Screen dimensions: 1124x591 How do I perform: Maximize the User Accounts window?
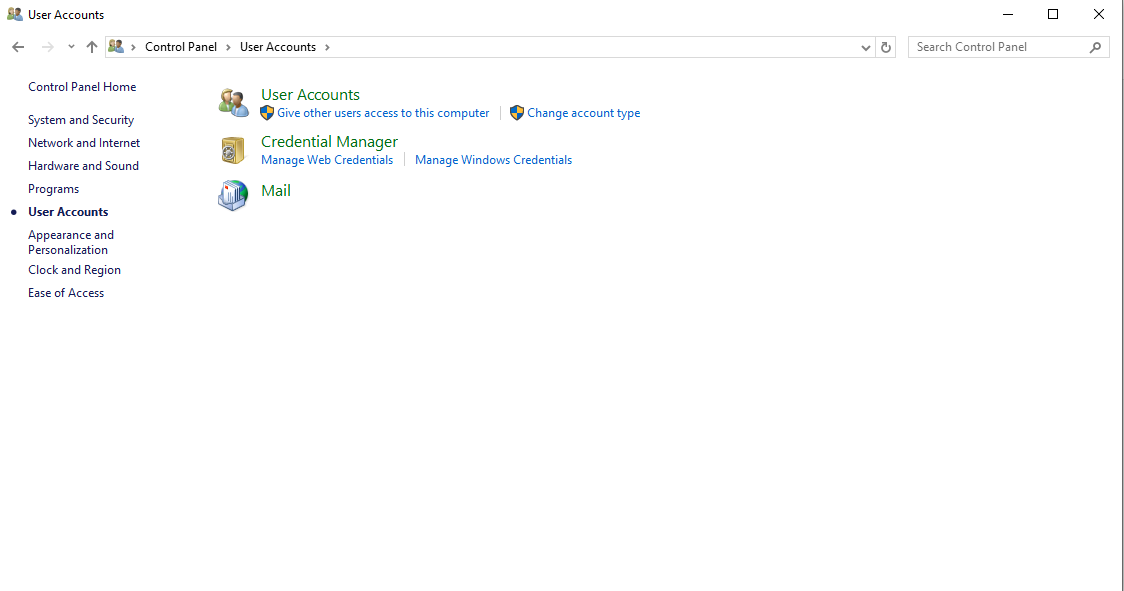pos(1053,14)
